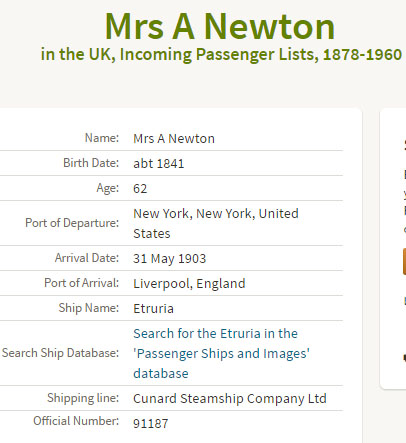Click the Official Number label
Viewport: 406px width, 443px height.
click(x=76, y=421)
